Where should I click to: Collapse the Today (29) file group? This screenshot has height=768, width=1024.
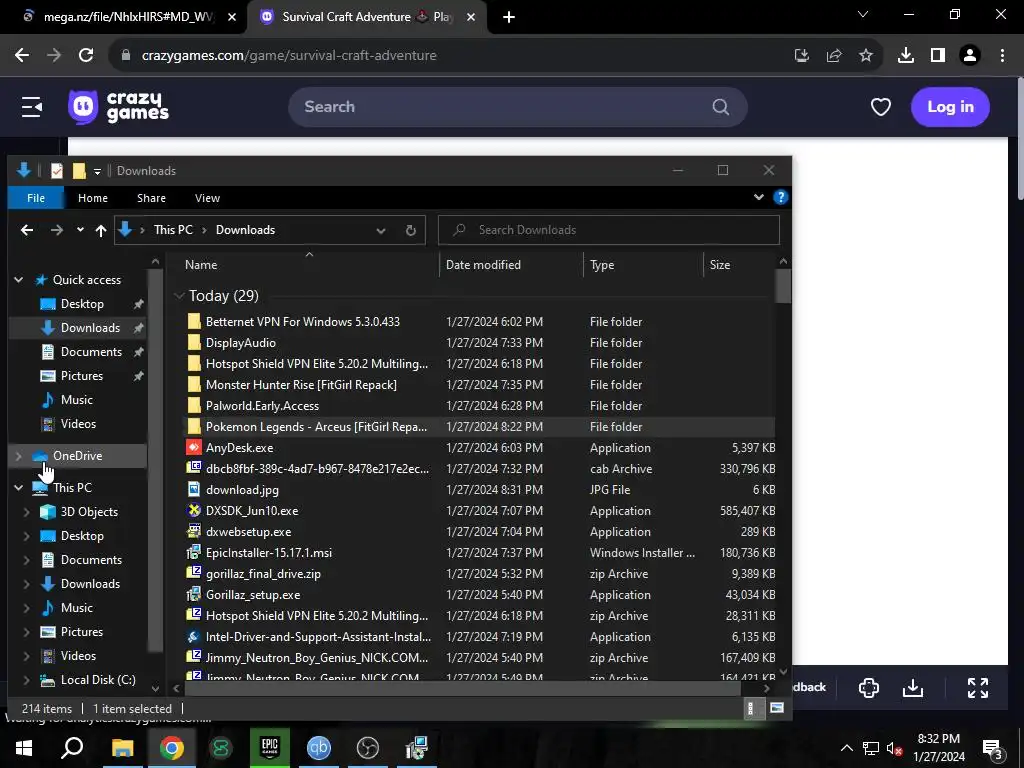tap(180, 296)
